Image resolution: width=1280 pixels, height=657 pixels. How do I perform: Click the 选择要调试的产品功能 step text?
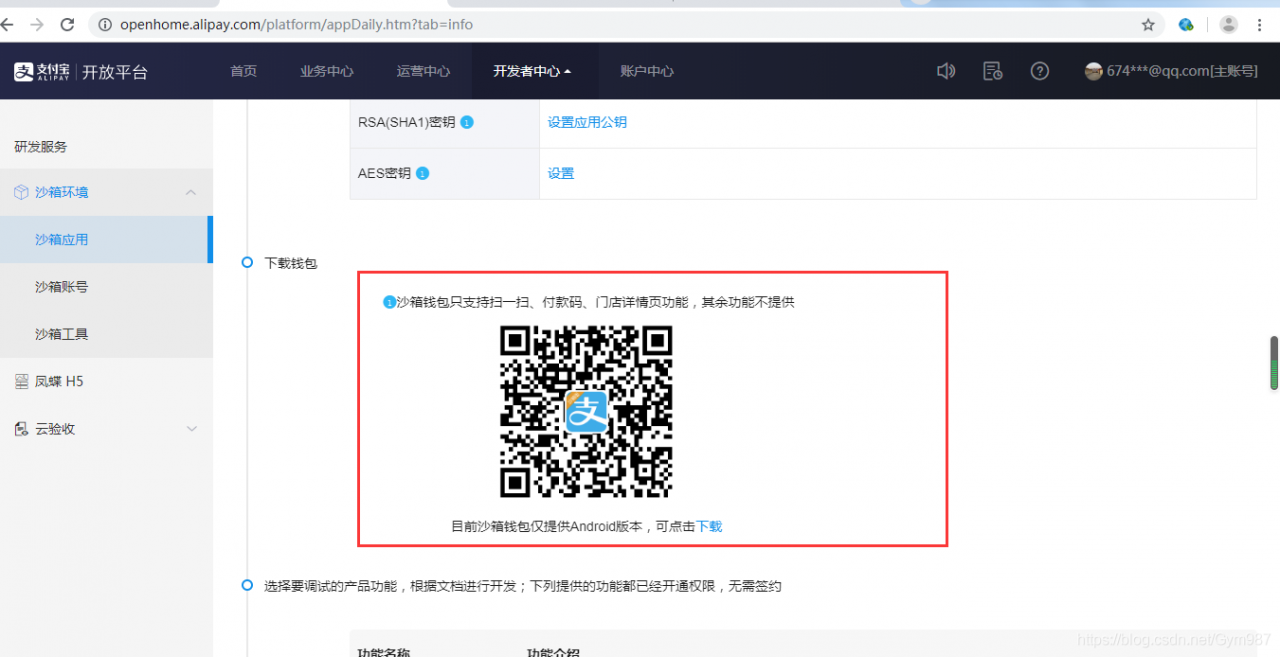(x=523, y=586)
